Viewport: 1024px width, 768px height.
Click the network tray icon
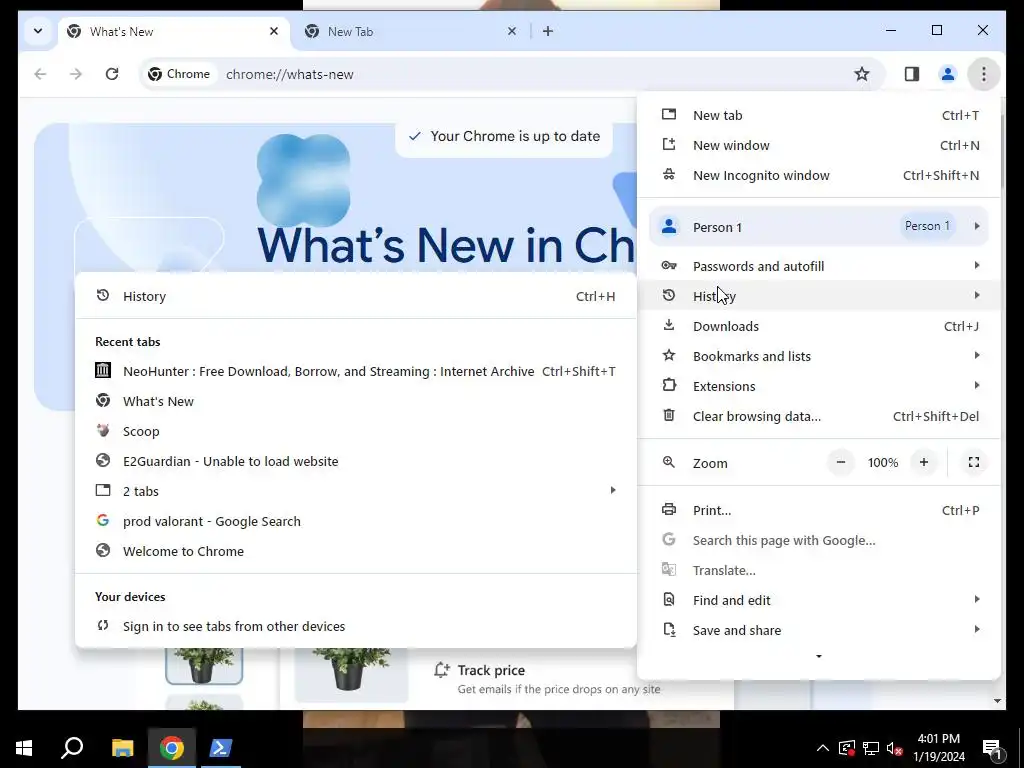pyautogui.click(x=871, y=748)
